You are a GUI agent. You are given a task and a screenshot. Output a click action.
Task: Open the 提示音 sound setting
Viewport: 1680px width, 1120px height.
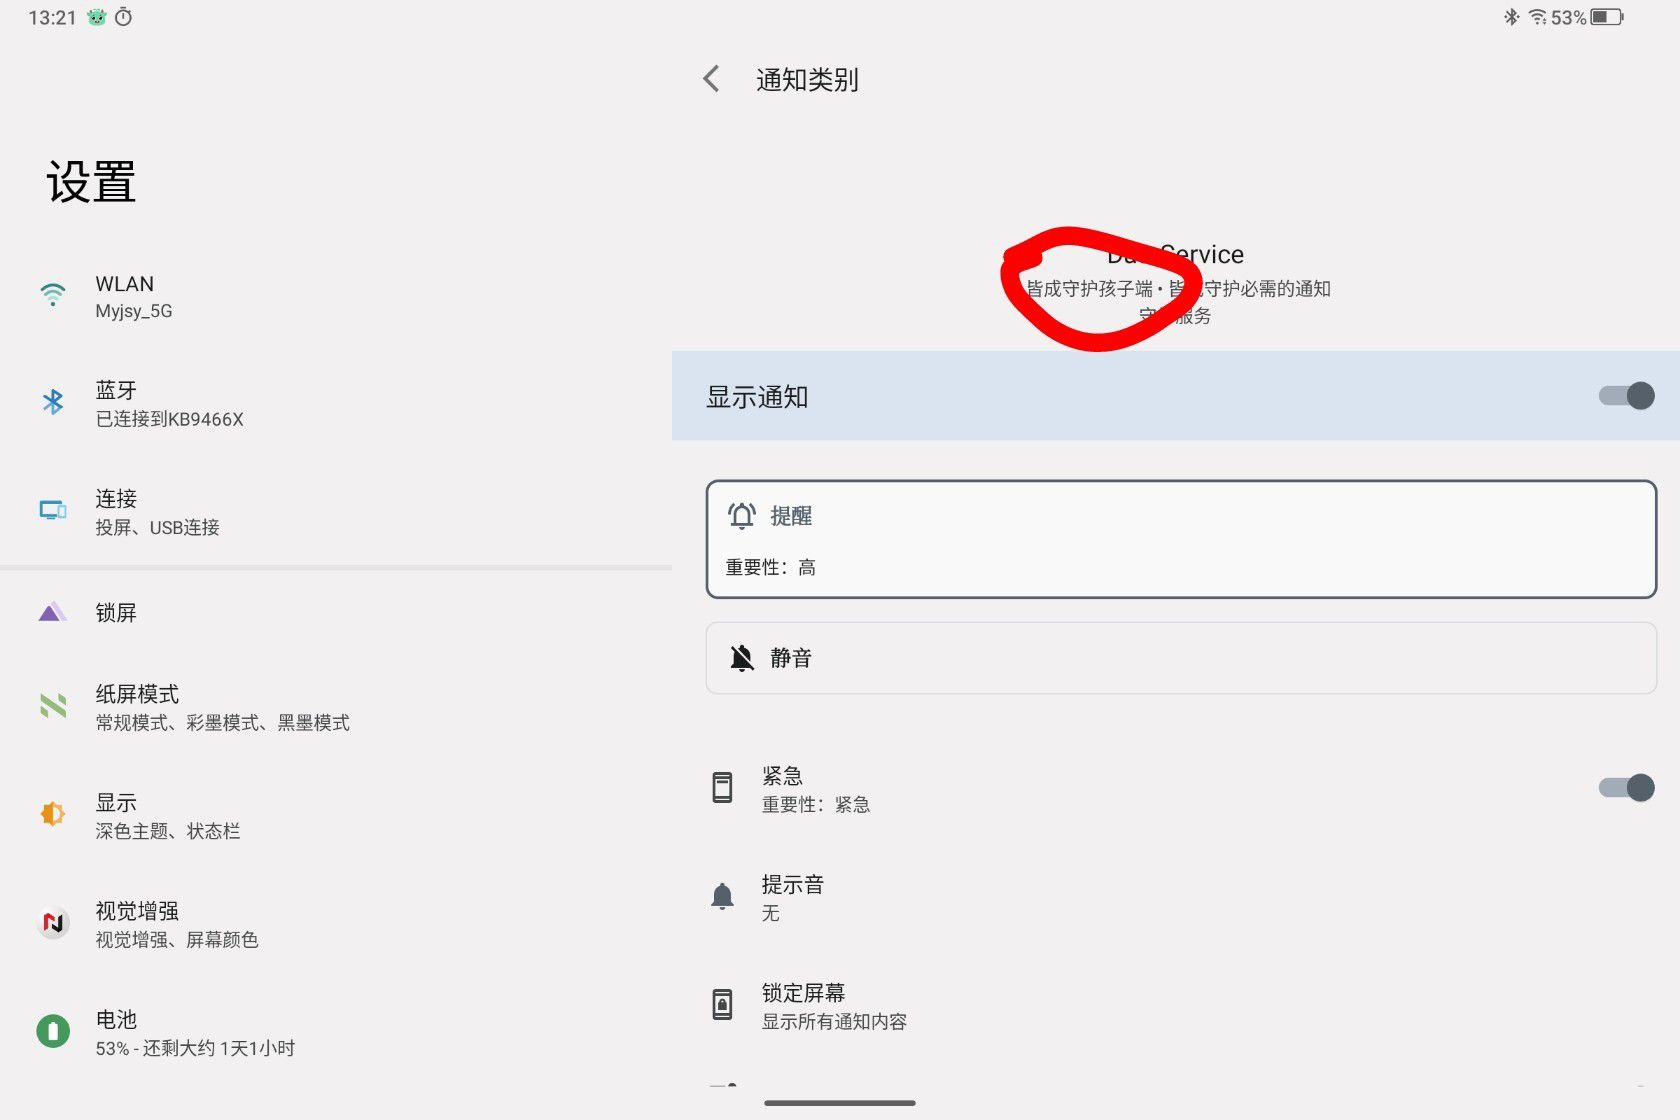click(x=1176, y=897)
